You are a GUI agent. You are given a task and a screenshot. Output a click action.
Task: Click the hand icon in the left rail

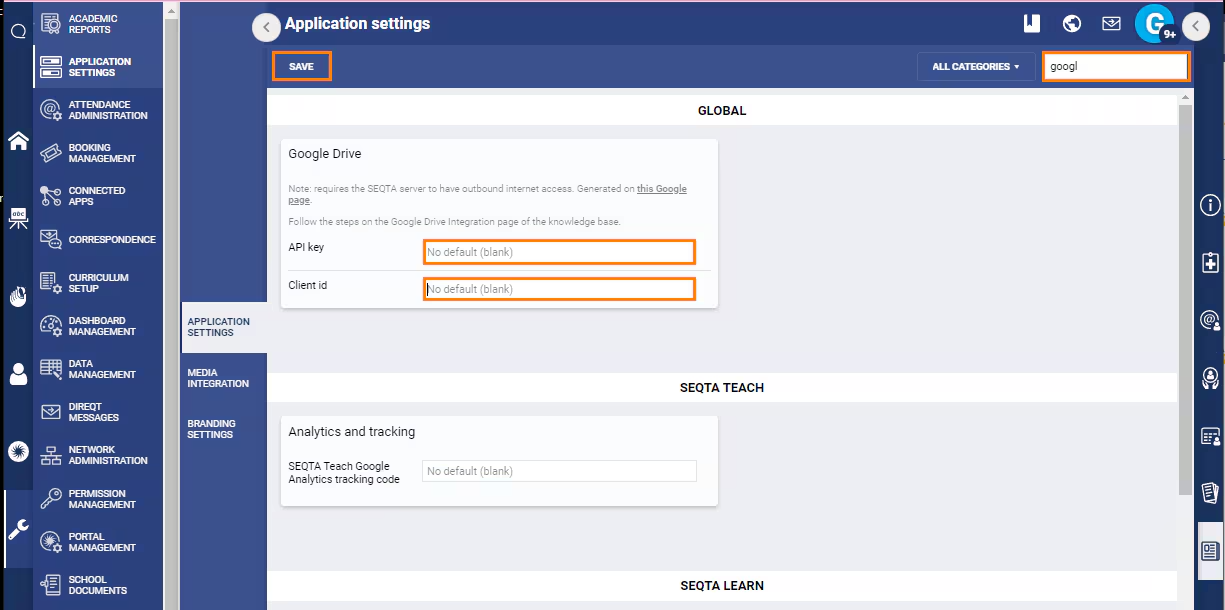coord(18,296)
